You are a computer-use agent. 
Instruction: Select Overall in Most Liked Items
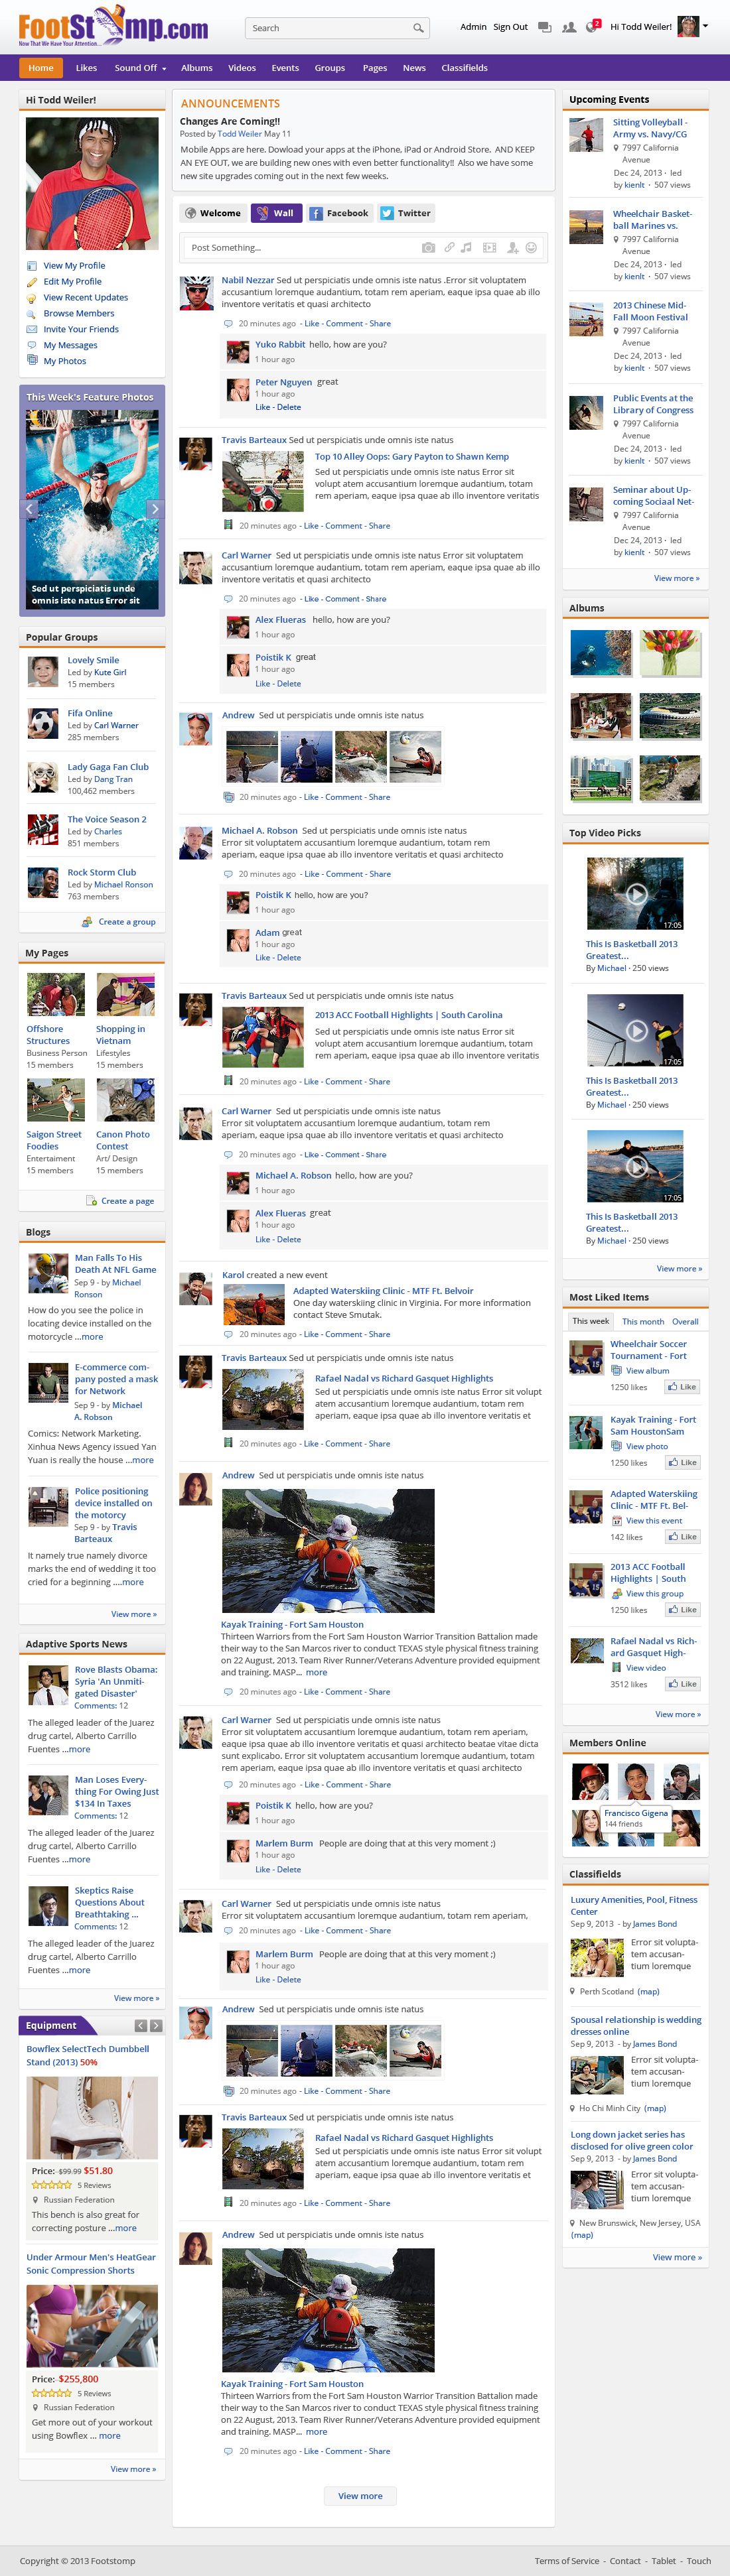coord(685,1322)
